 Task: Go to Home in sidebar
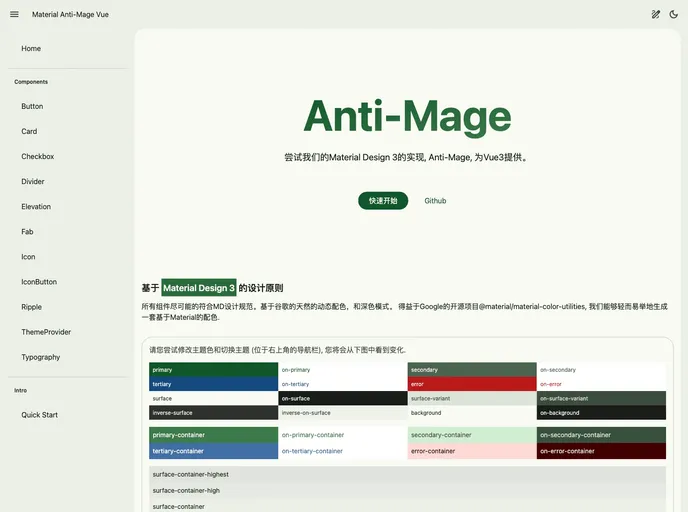[31, 48]
